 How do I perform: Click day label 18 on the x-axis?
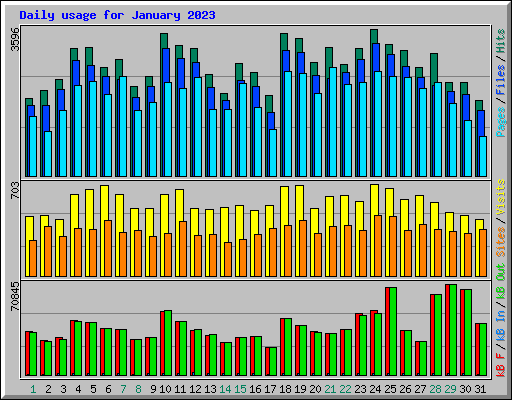[285, 389]
